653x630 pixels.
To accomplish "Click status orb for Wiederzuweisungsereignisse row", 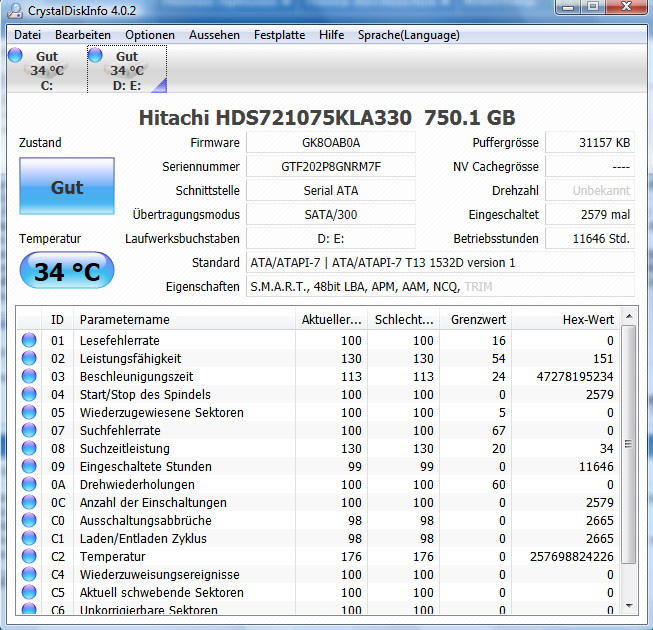I will coord(29,574).
